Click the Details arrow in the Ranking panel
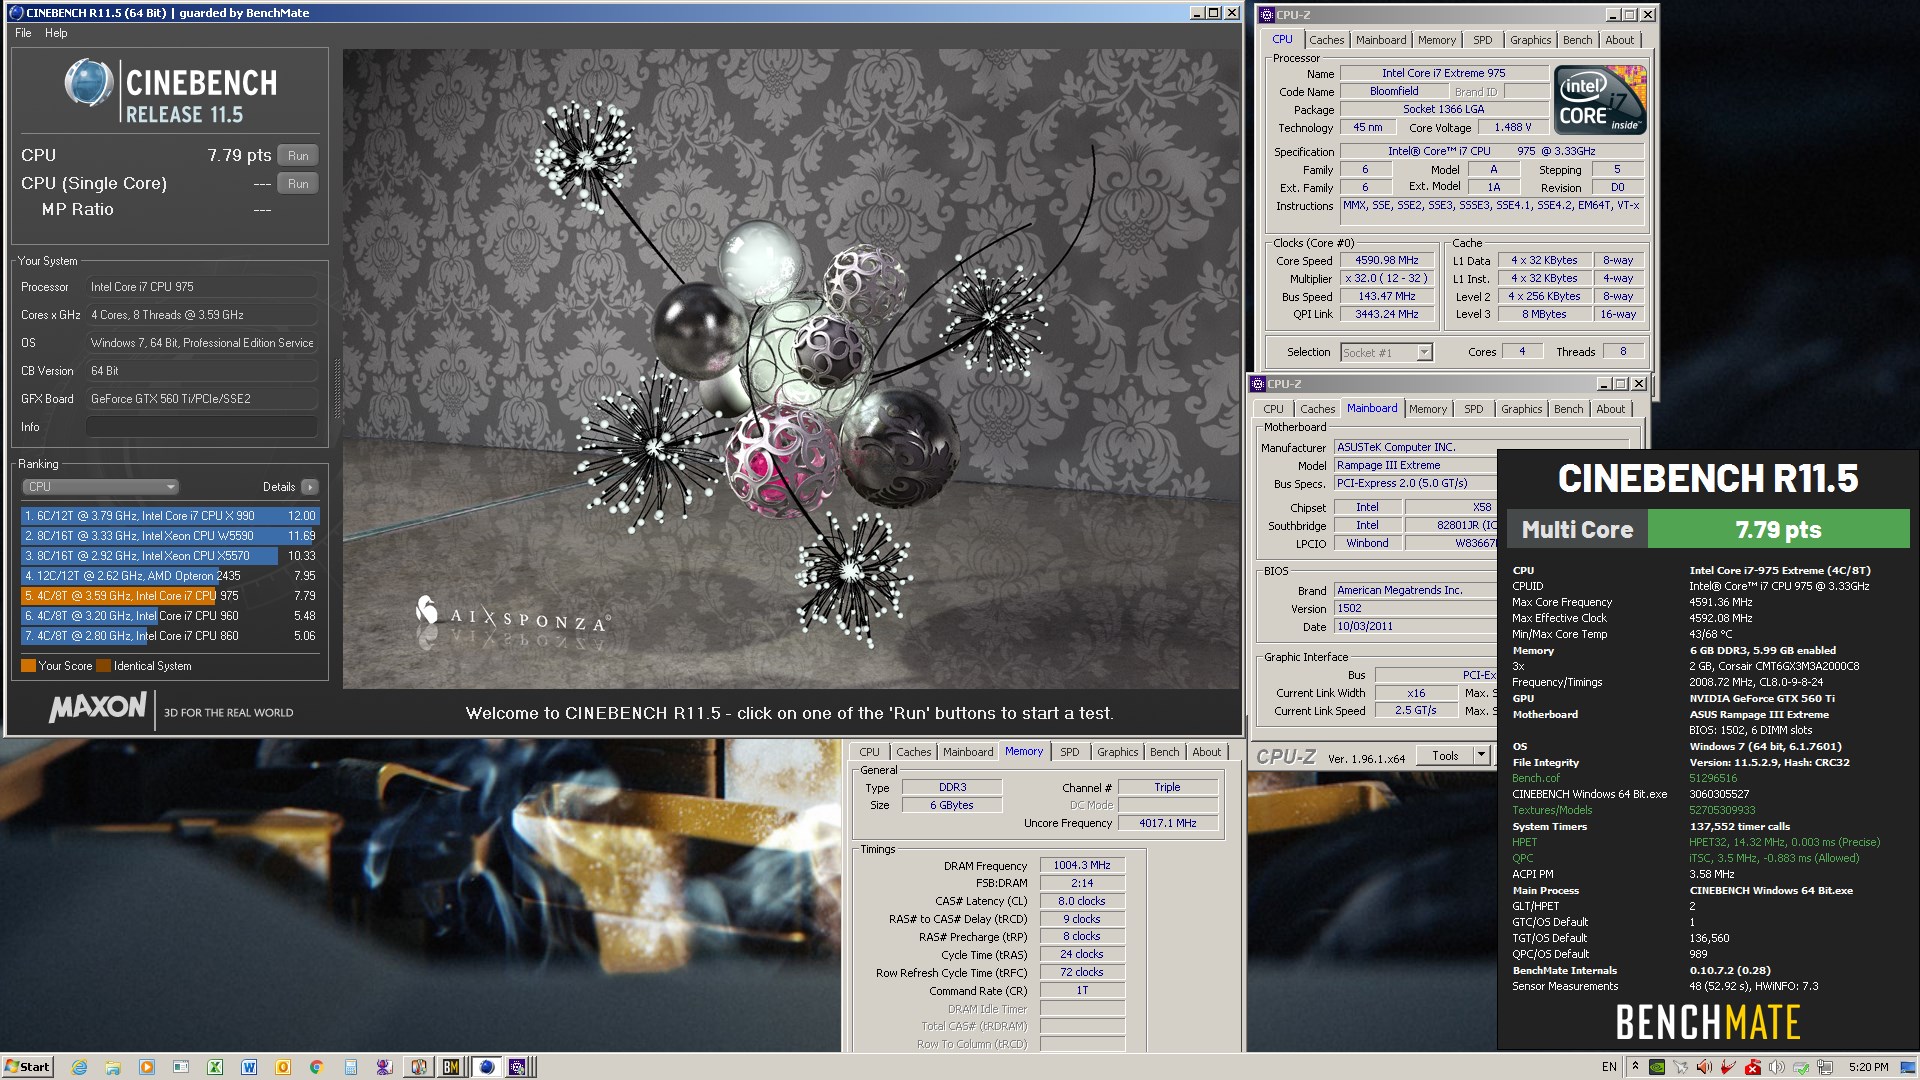 (x=310, y=487)
